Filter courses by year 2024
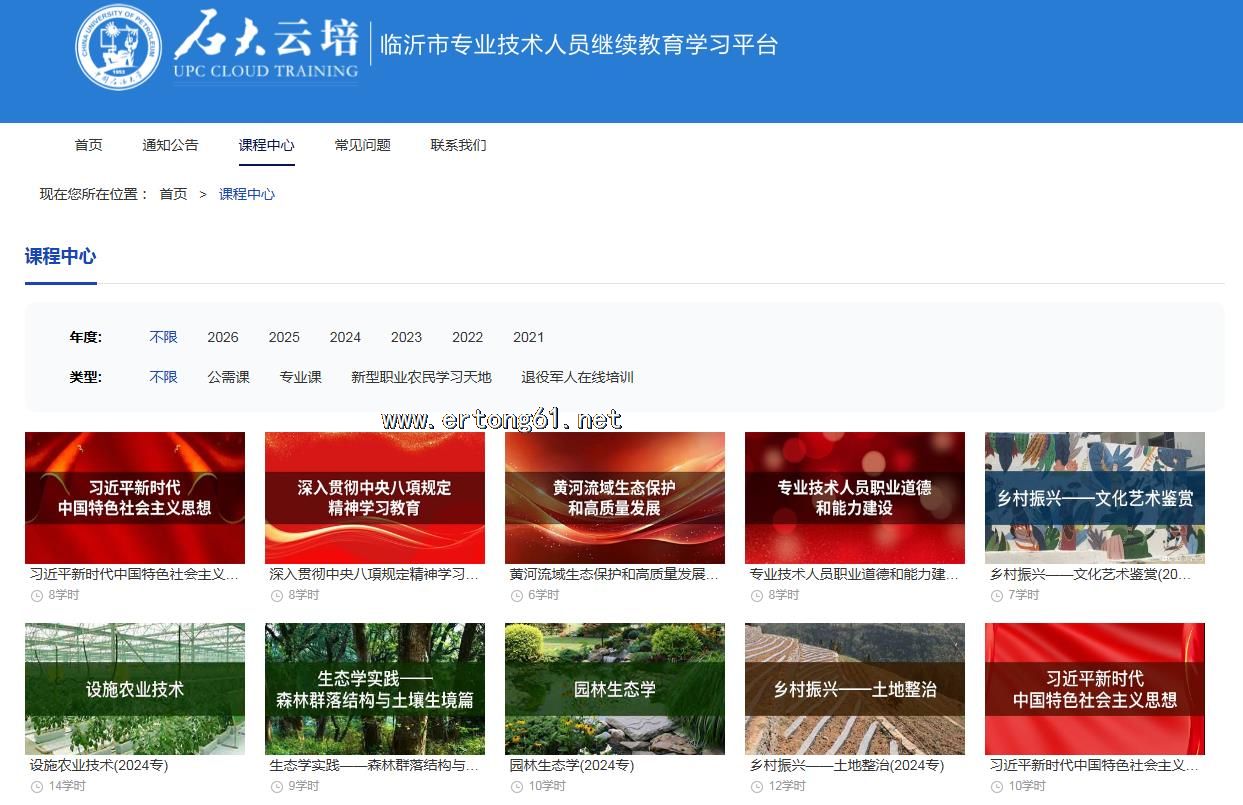Viewport: 1243px width, 805px height. pyautogui.click(x=345, y=337)
